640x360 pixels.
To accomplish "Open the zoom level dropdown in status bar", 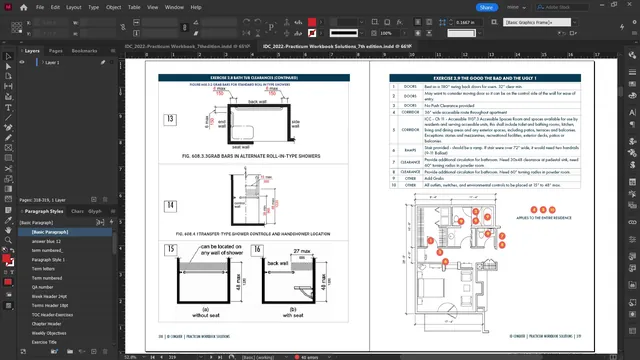I will point(144,357).
